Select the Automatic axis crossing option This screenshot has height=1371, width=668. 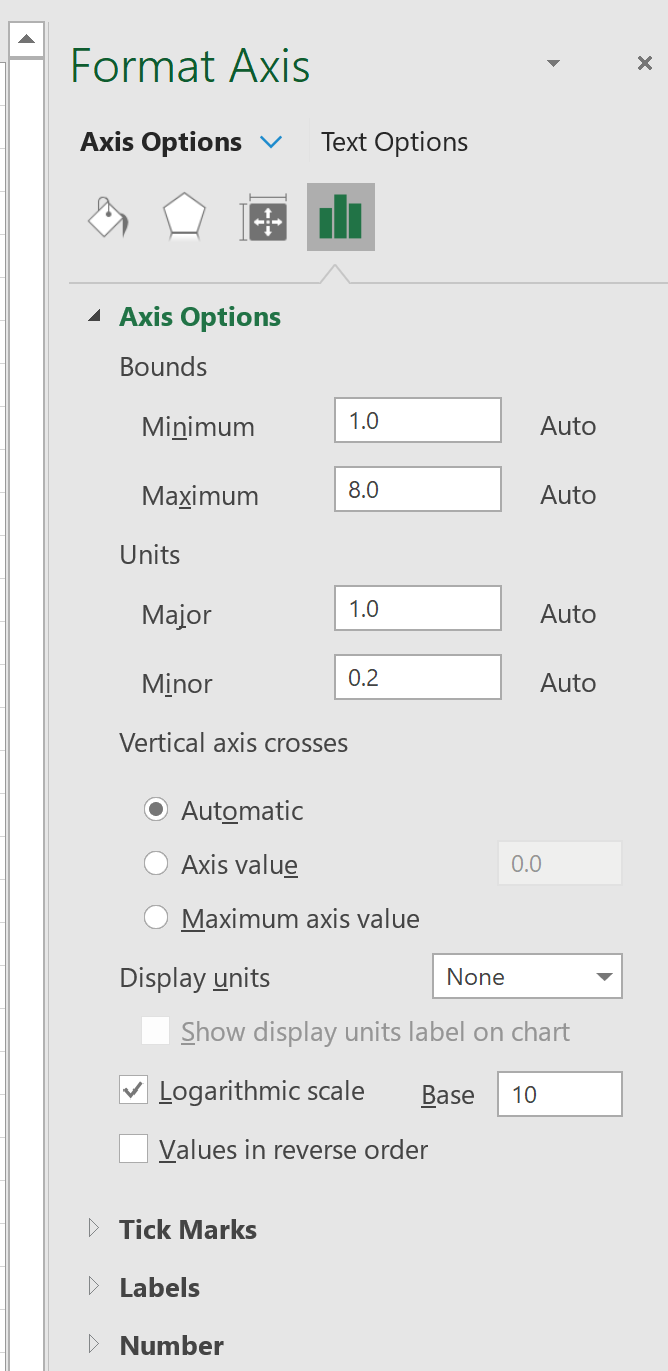(x=156, y=810)
